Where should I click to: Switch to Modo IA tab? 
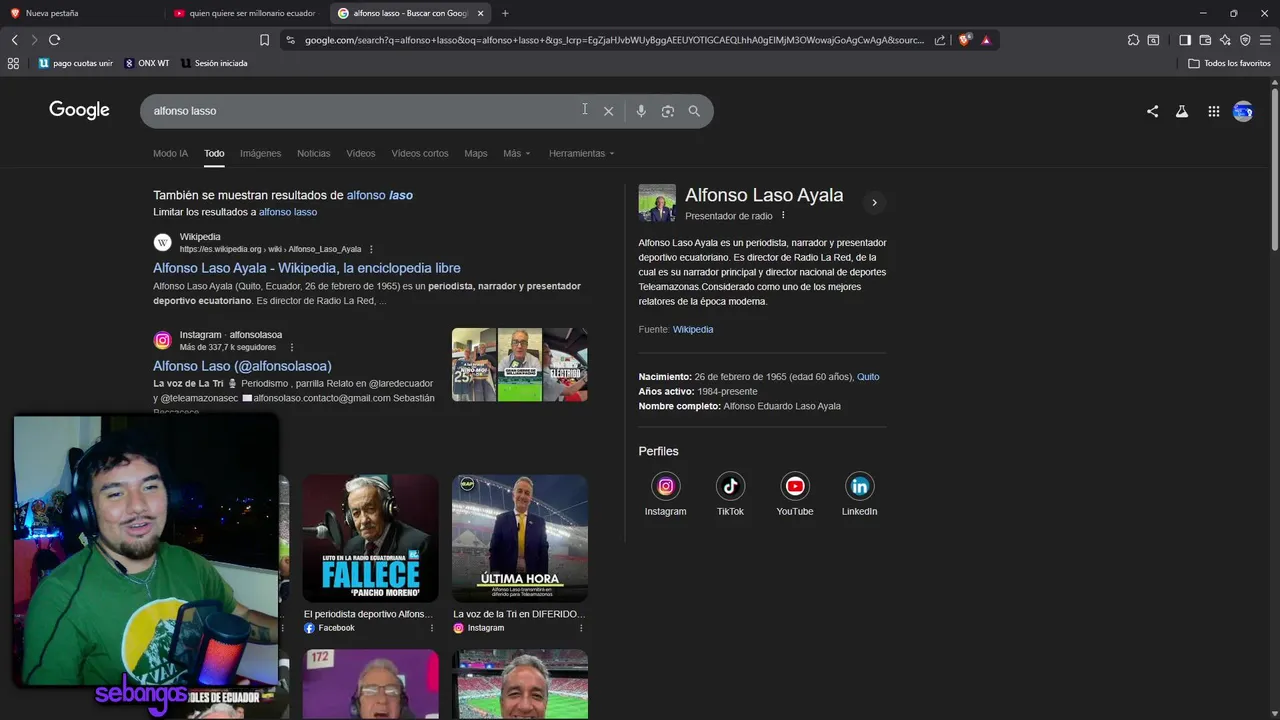click(170, 154)
